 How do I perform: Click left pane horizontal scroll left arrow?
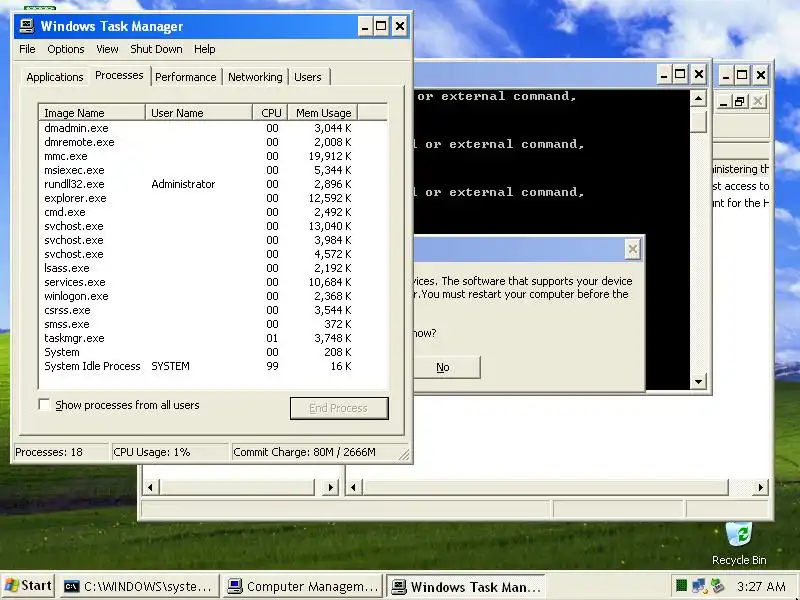pyautogui.click(x=150, y=487)
